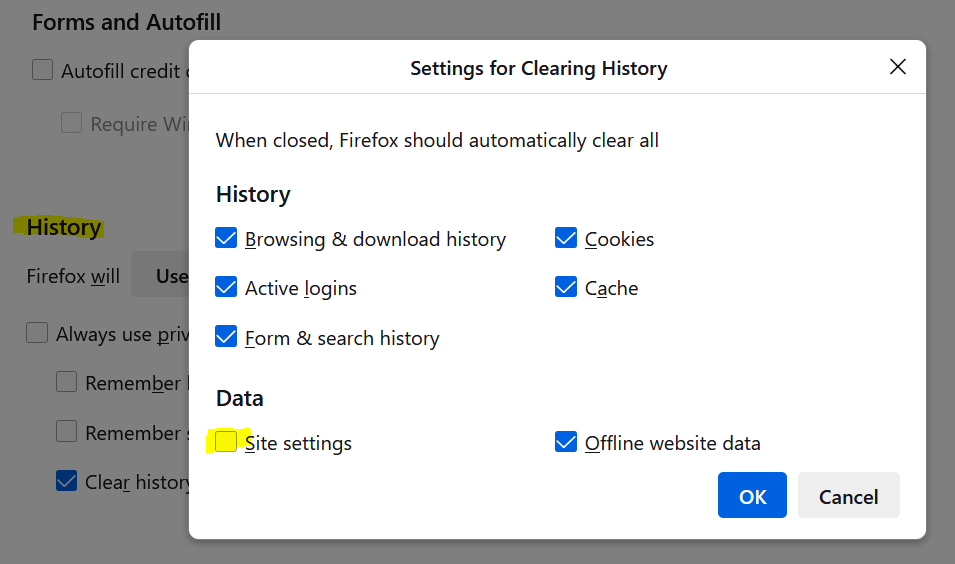Image resolution: width=955 pixels, height=564 pixels.
Task: Uncheck Browsing & download history
Action: click(226, 239)
